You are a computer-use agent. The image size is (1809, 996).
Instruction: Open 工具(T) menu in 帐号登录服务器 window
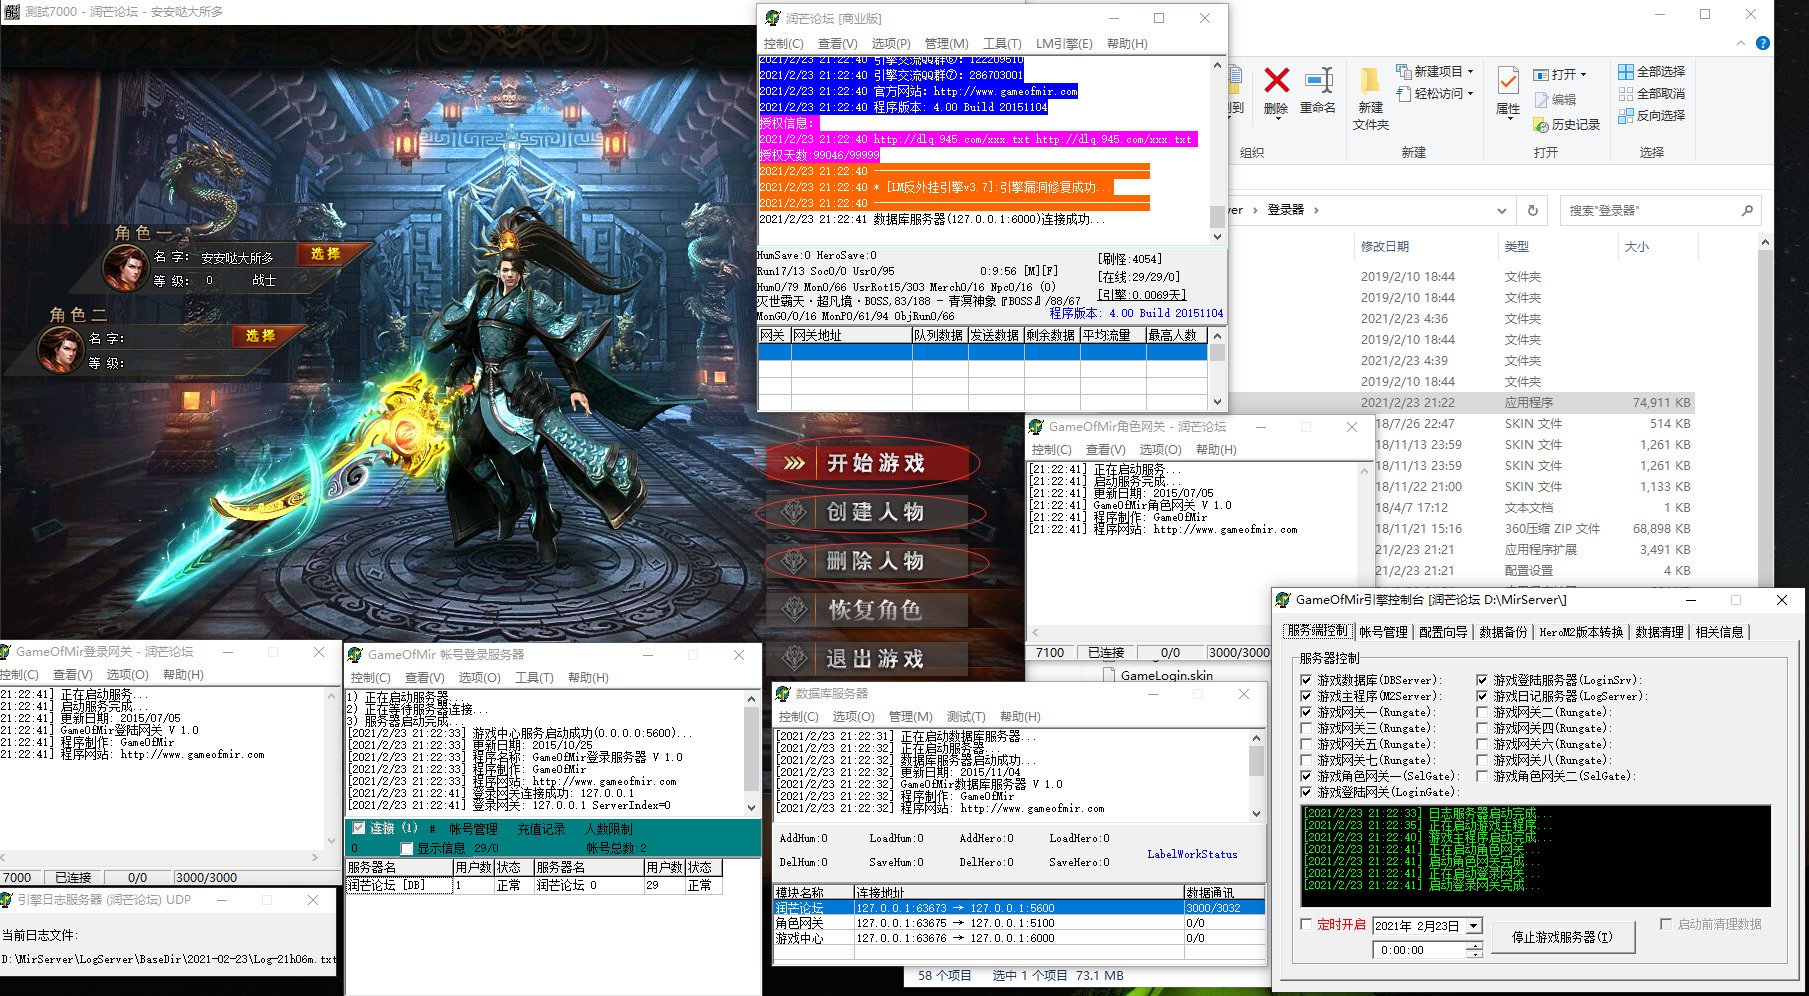click(x=534, y=678)
